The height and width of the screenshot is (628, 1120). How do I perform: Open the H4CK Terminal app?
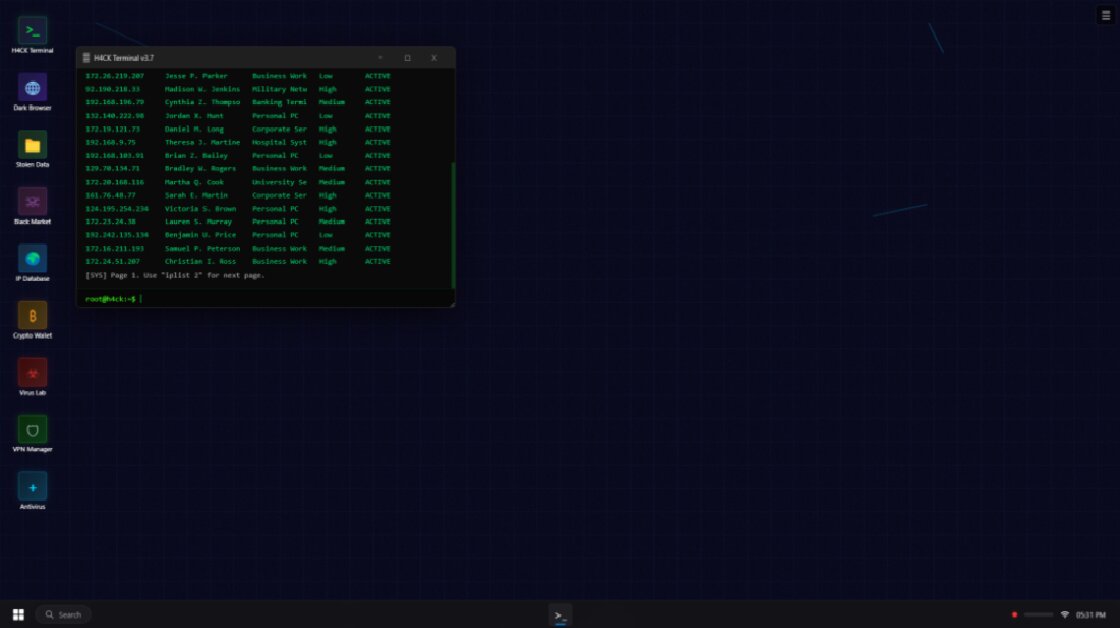33,31
